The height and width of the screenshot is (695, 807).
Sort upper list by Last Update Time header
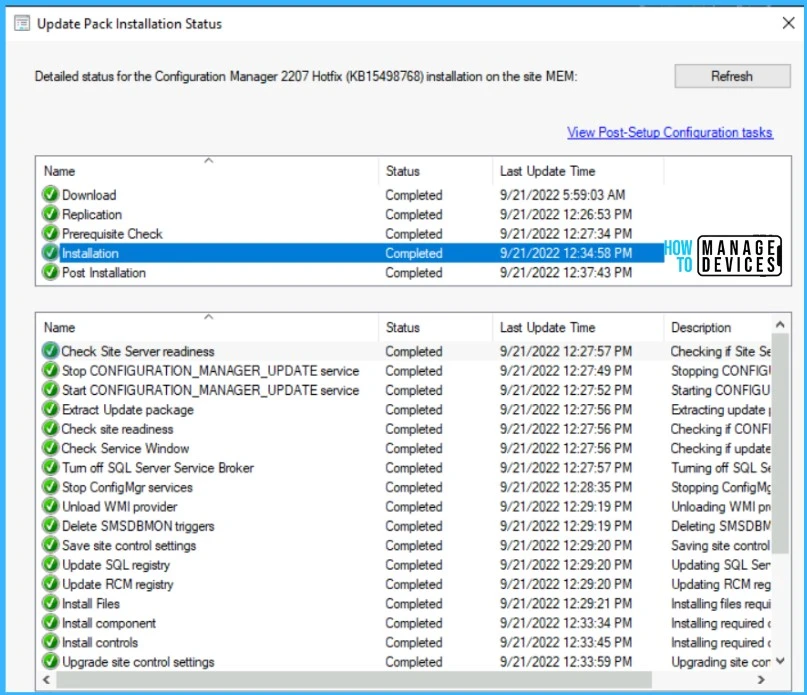pyautogui.click(x=578, y=171)
